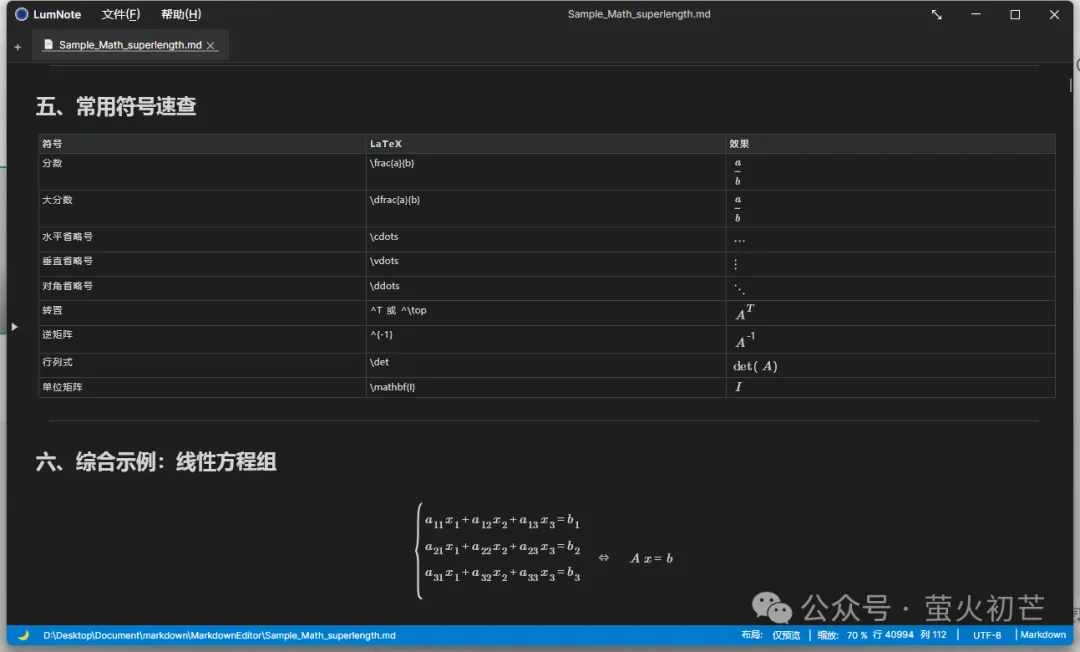Add a new tab with plus icon
The image size is (1080, 652).
click(x=17, y=47)
